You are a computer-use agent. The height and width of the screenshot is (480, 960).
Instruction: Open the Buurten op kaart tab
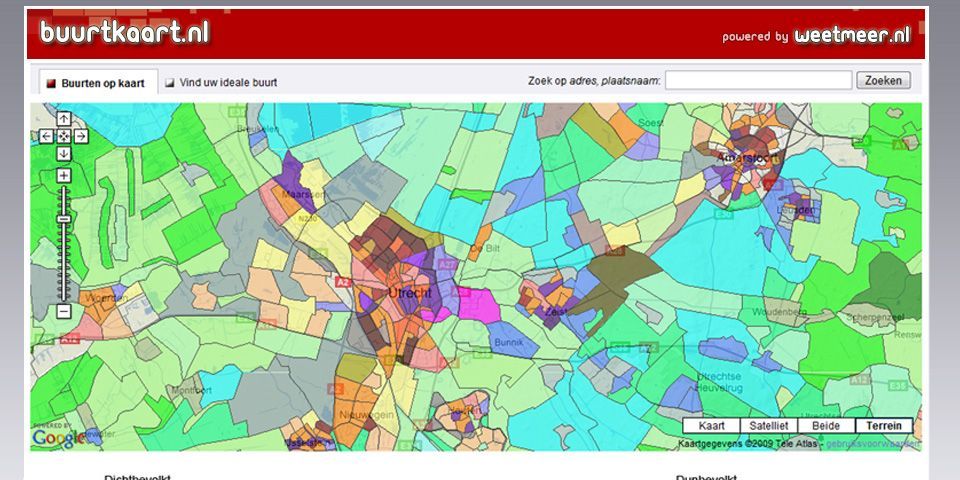pos(98,83)
